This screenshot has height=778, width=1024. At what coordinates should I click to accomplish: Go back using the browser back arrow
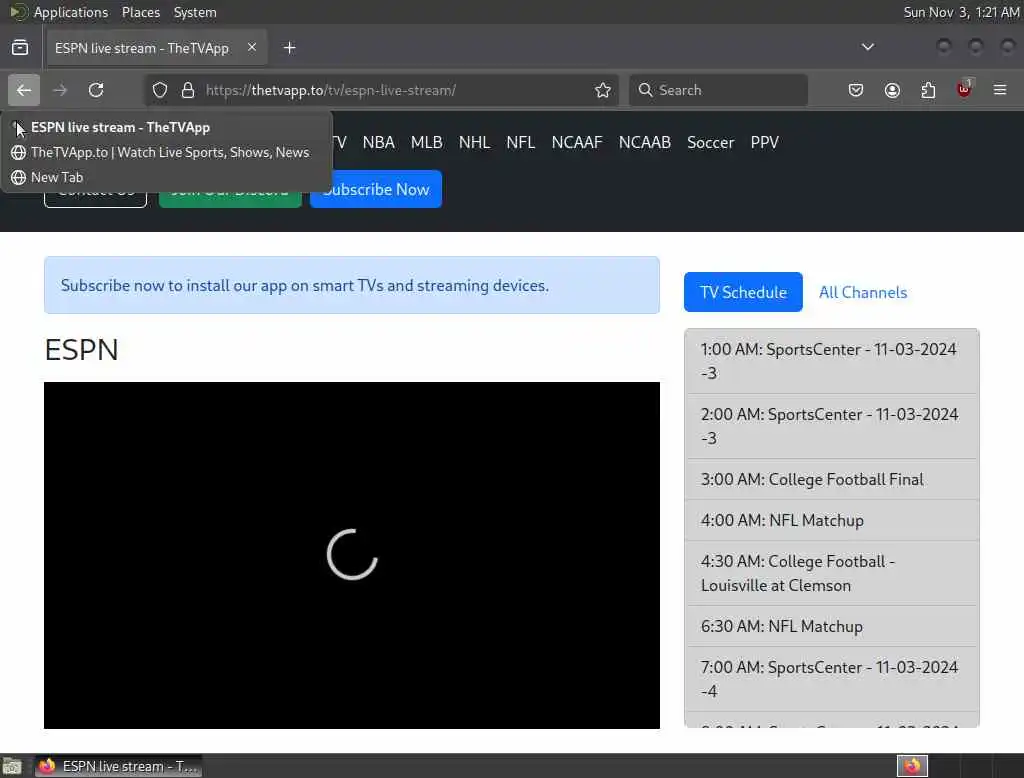[24, 90]
